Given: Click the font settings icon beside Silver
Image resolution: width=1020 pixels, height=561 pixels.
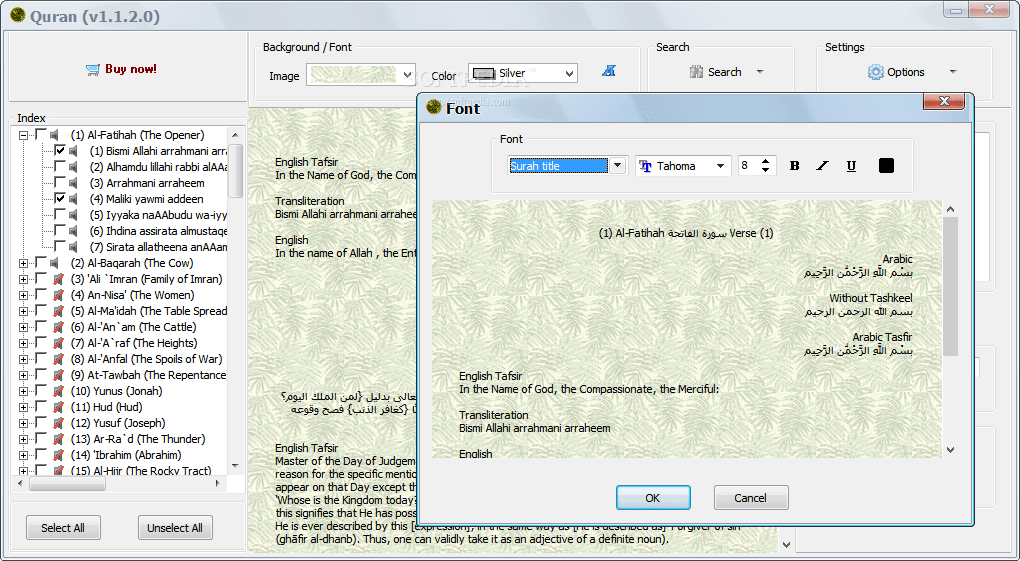Looking at the screenshot, I should click(609, 71).
